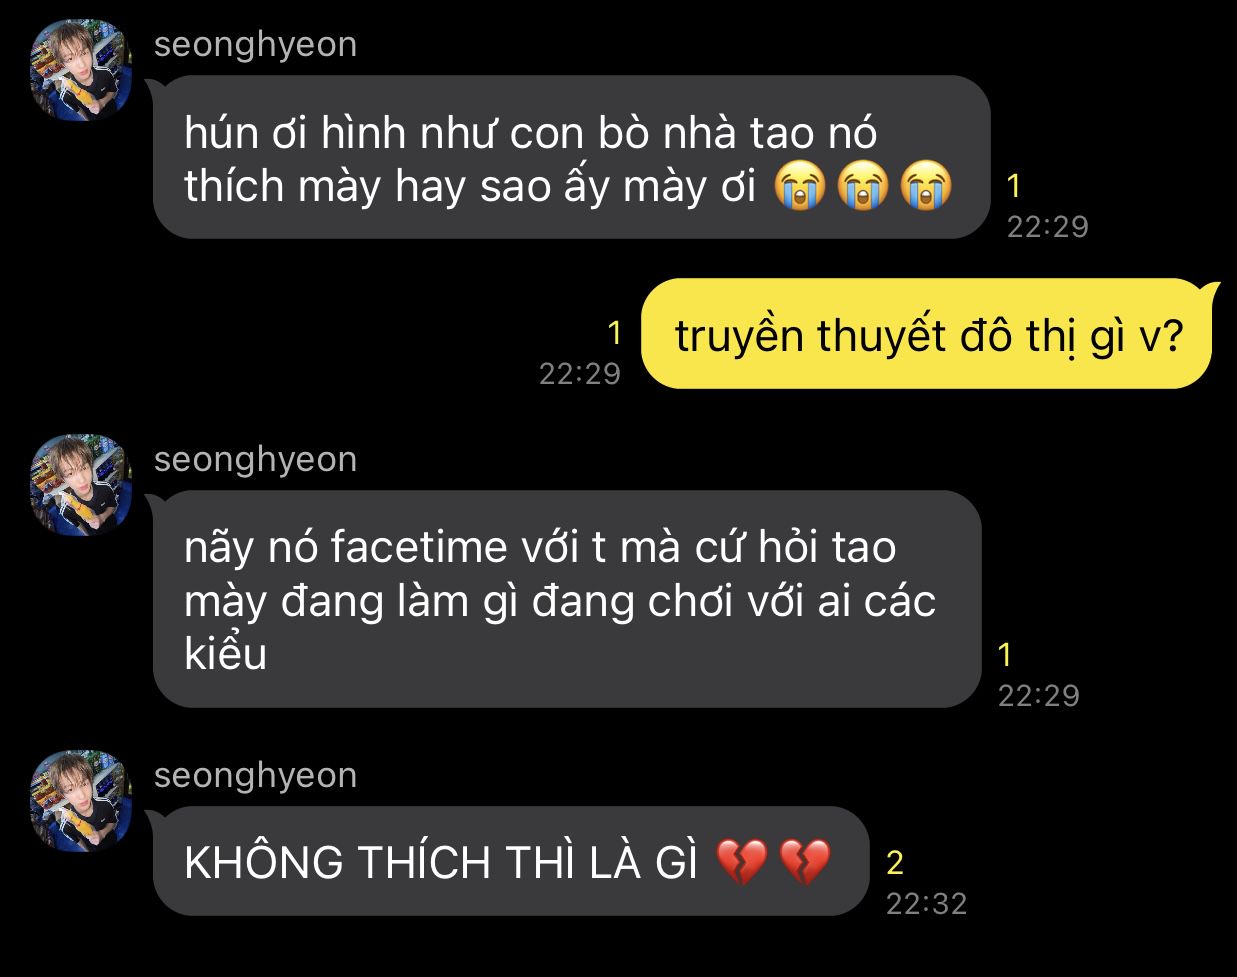1237x977 pixels.
Task: Tap the middle crying emoji in first message
Action: pyautogui.click(x=864, y=187)
